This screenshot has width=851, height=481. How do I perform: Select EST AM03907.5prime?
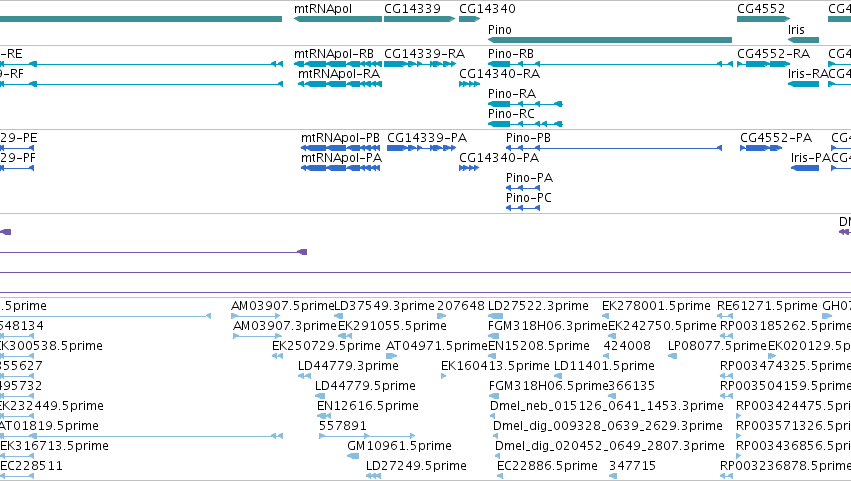pos(282,306)
